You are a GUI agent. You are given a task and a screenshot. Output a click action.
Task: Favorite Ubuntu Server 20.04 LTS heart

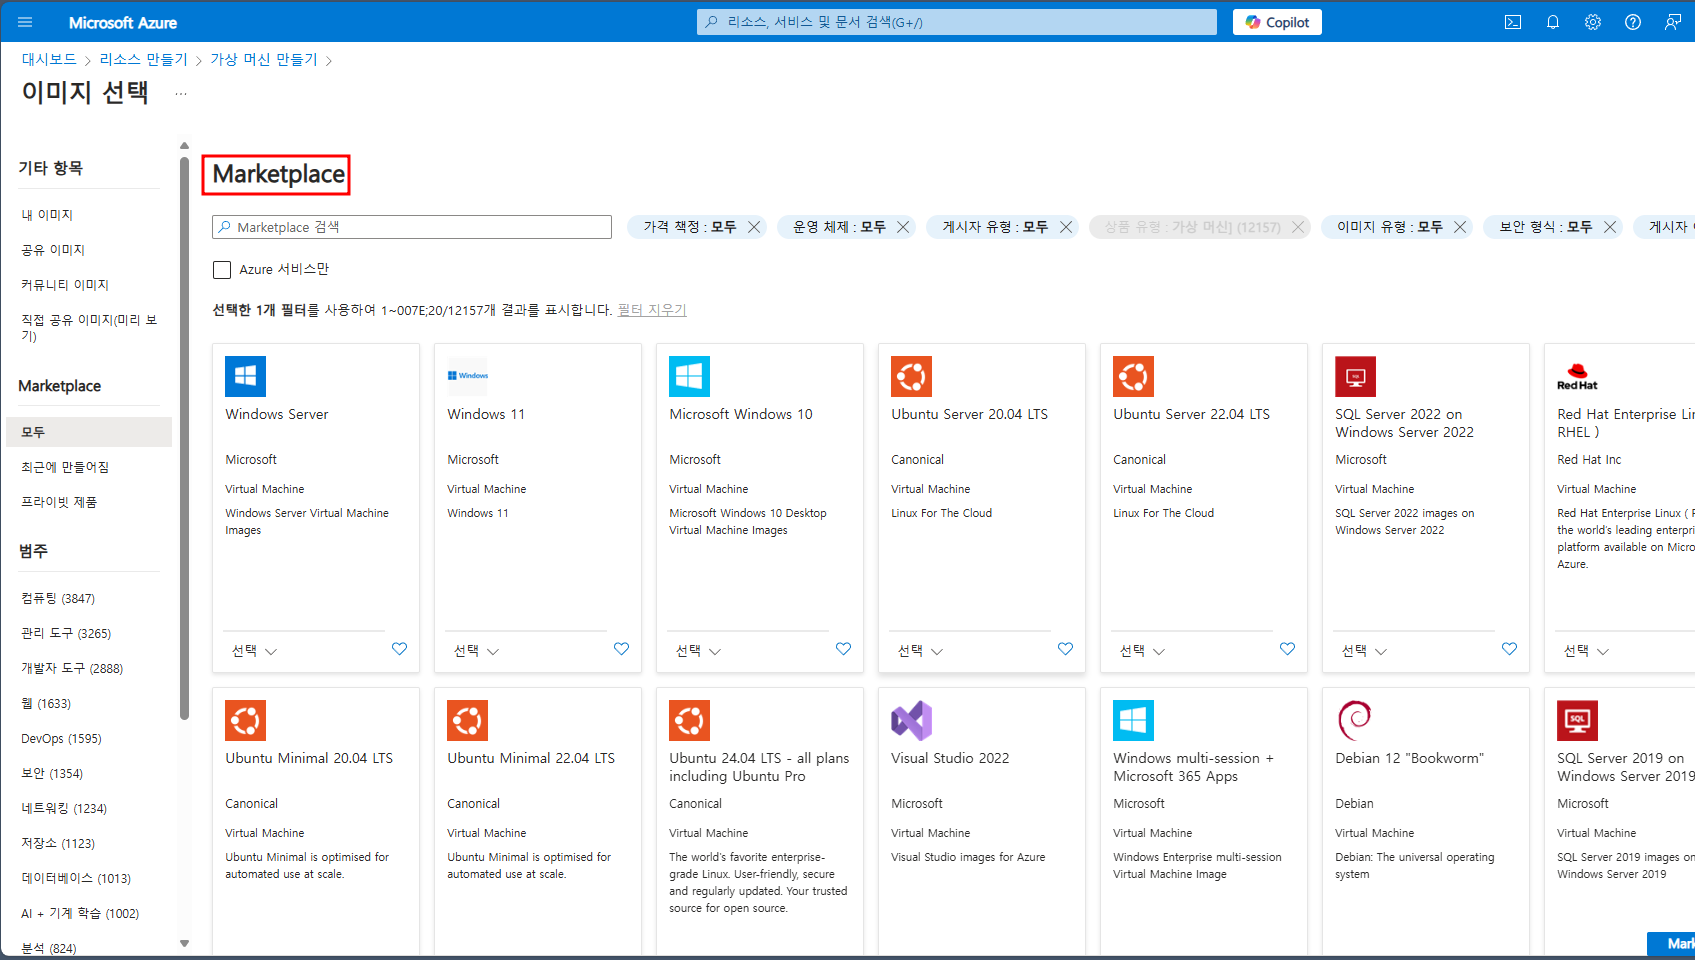click(x=1066, y=649)
